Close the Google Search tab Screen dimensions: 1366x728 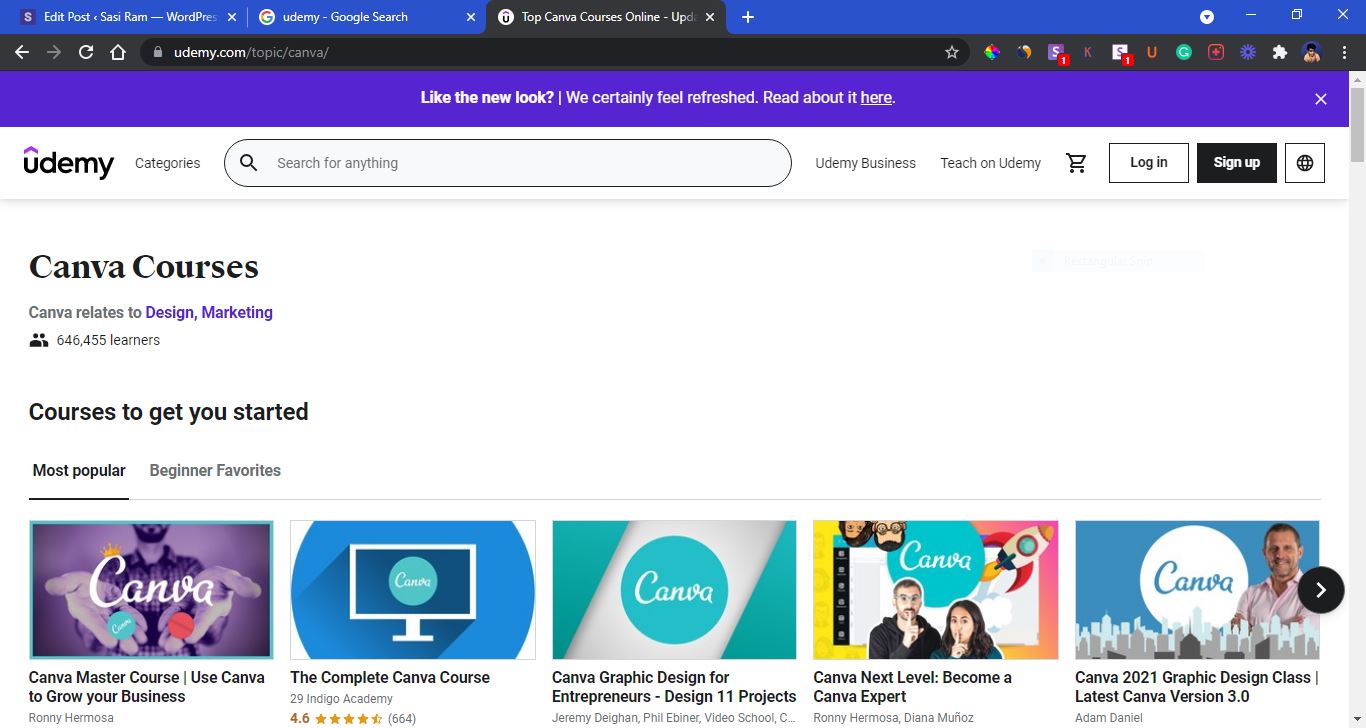tap(470, 17)
